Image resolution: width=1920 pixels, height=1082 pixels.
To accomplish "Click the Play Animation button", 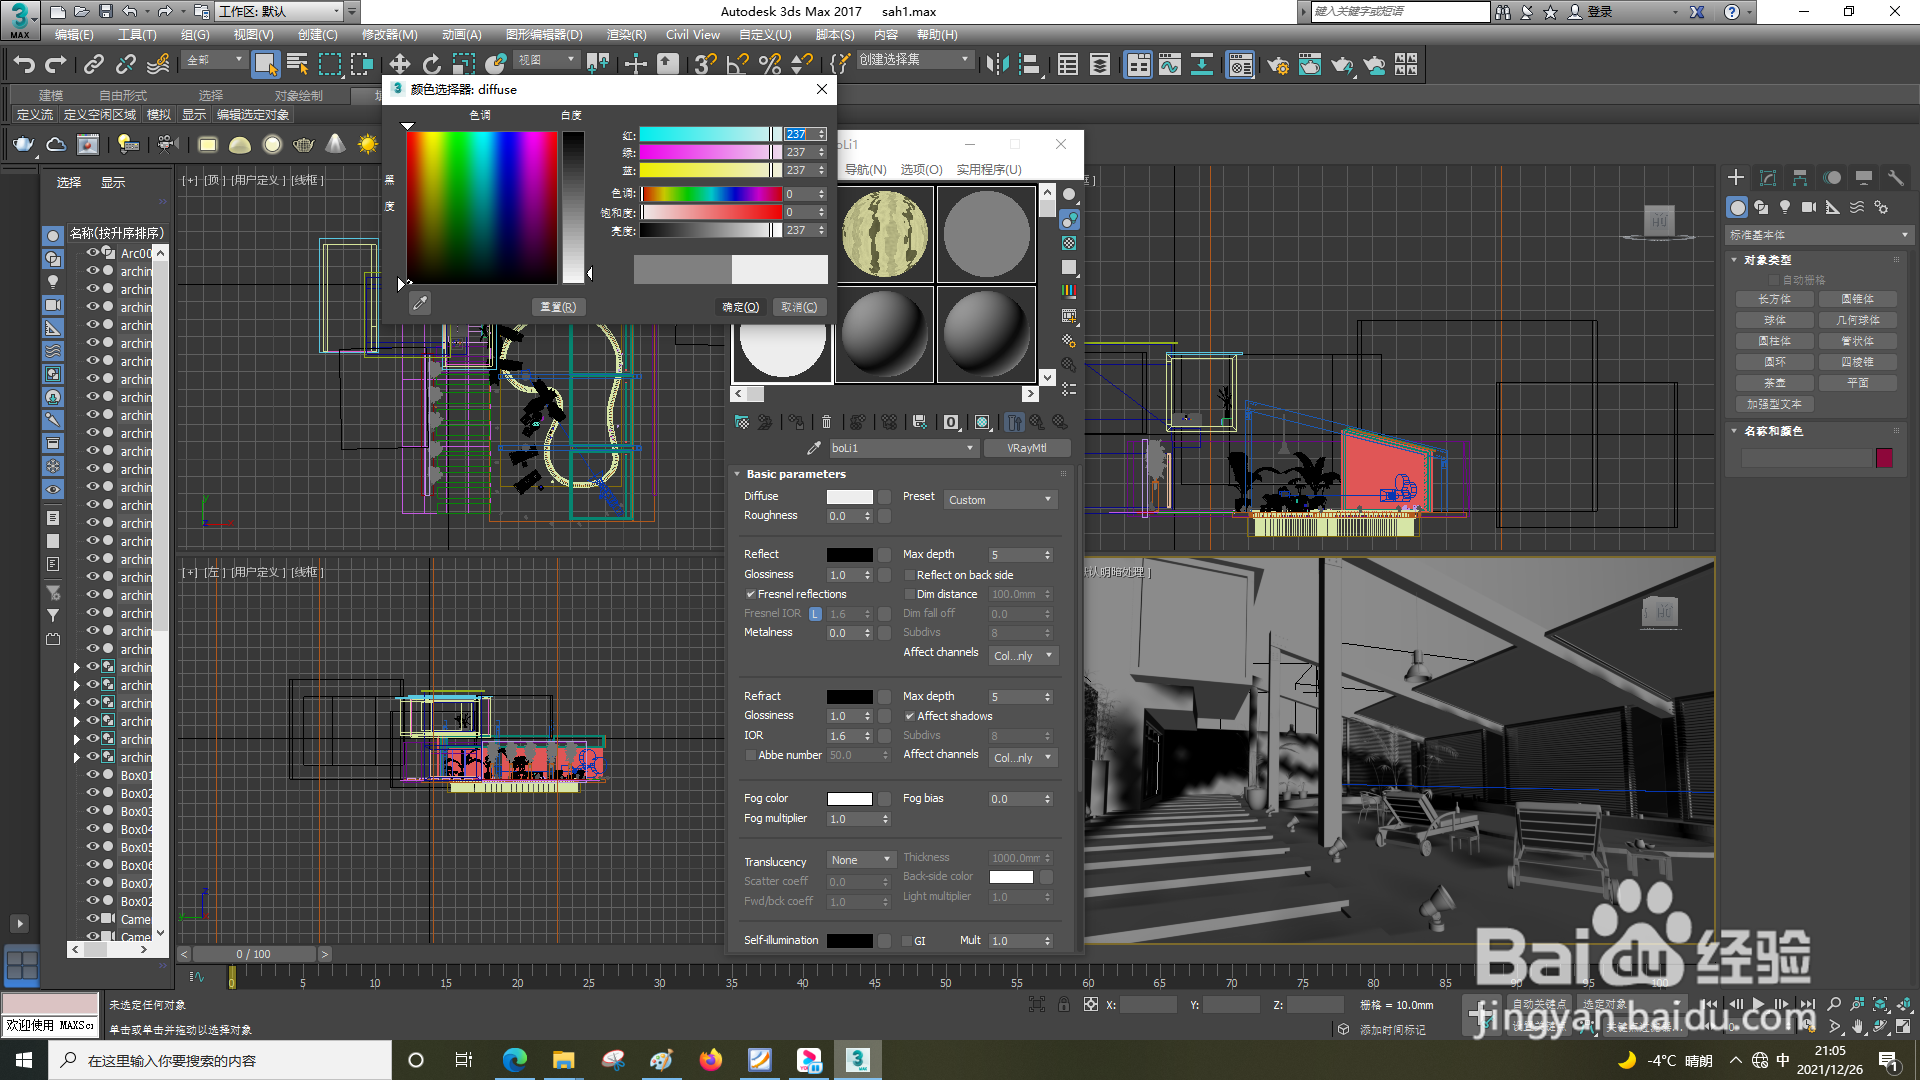I will [1758, 1004].
